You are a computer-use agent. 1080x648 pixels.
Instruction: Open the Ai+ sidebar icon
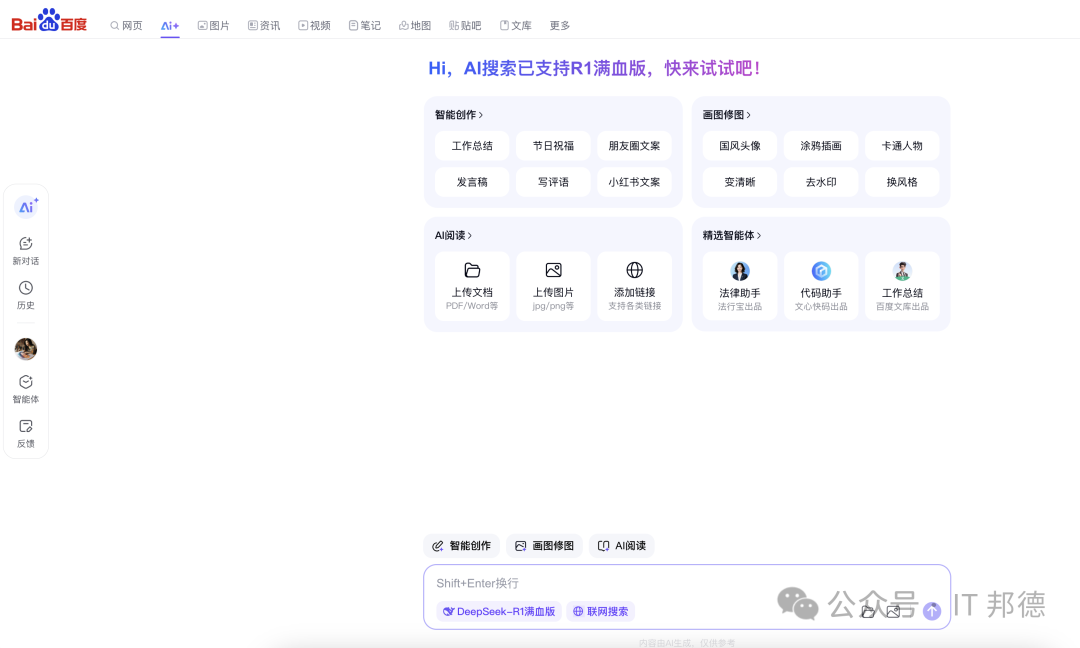[x=26, y=207]
